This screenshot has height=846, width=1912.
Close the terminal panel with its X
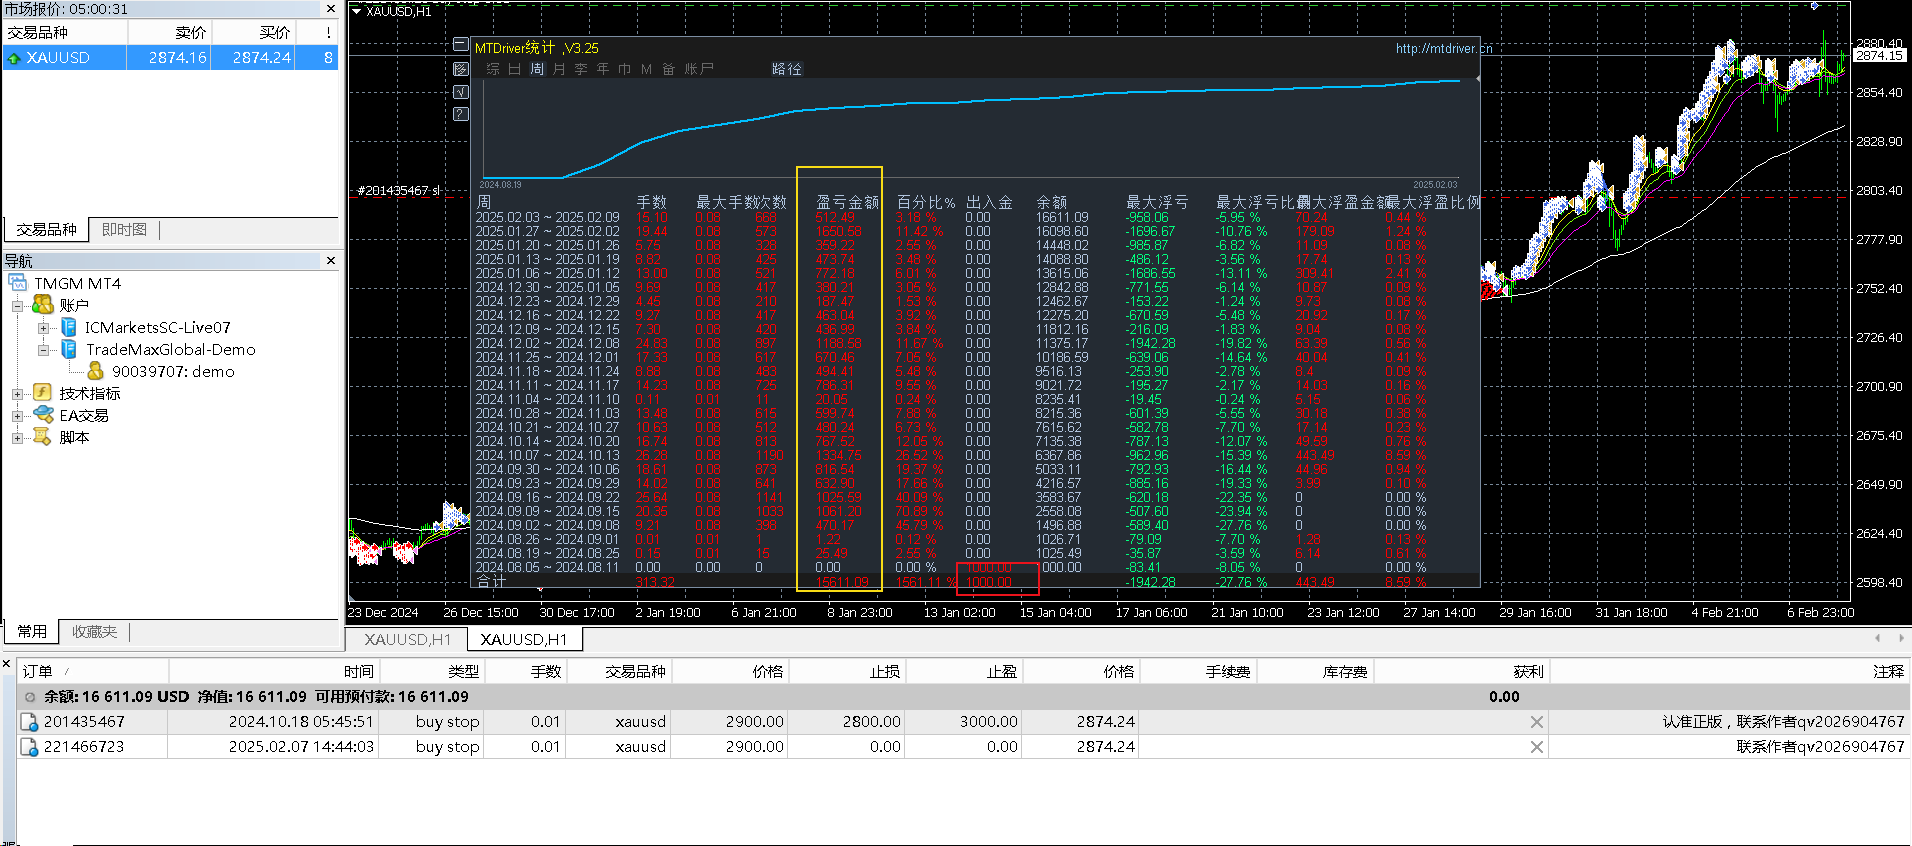point(7,664)
